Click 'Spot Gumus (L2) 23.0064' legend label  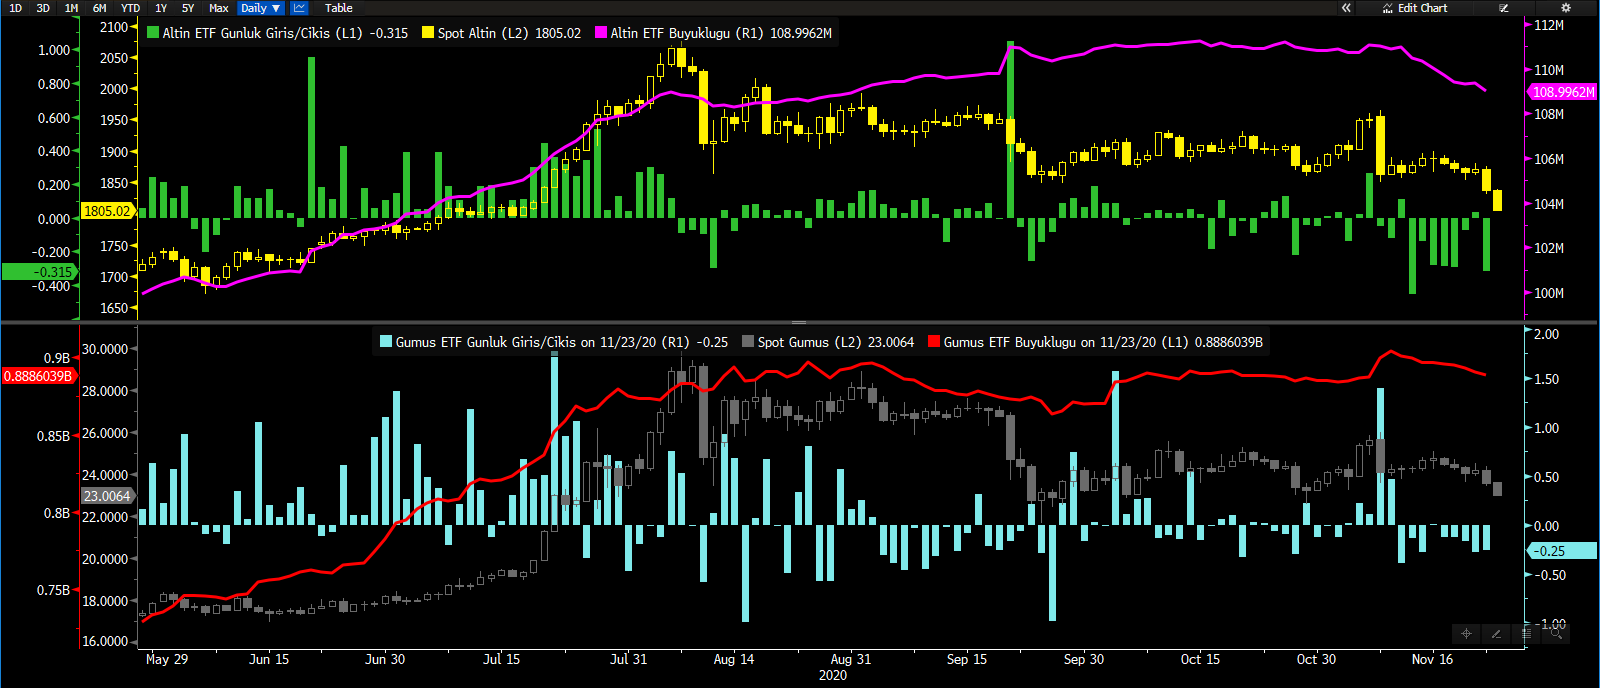click(836, 342)
